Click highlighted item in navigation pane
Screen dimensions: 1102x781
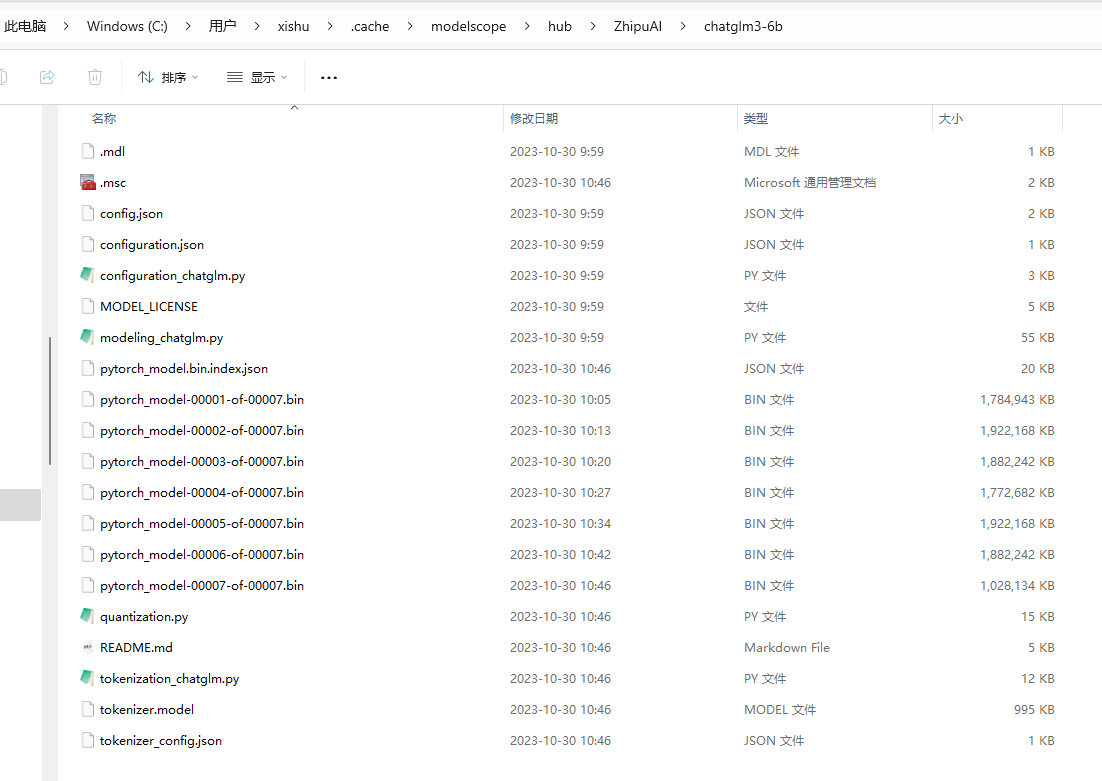(x=20, y=505)
